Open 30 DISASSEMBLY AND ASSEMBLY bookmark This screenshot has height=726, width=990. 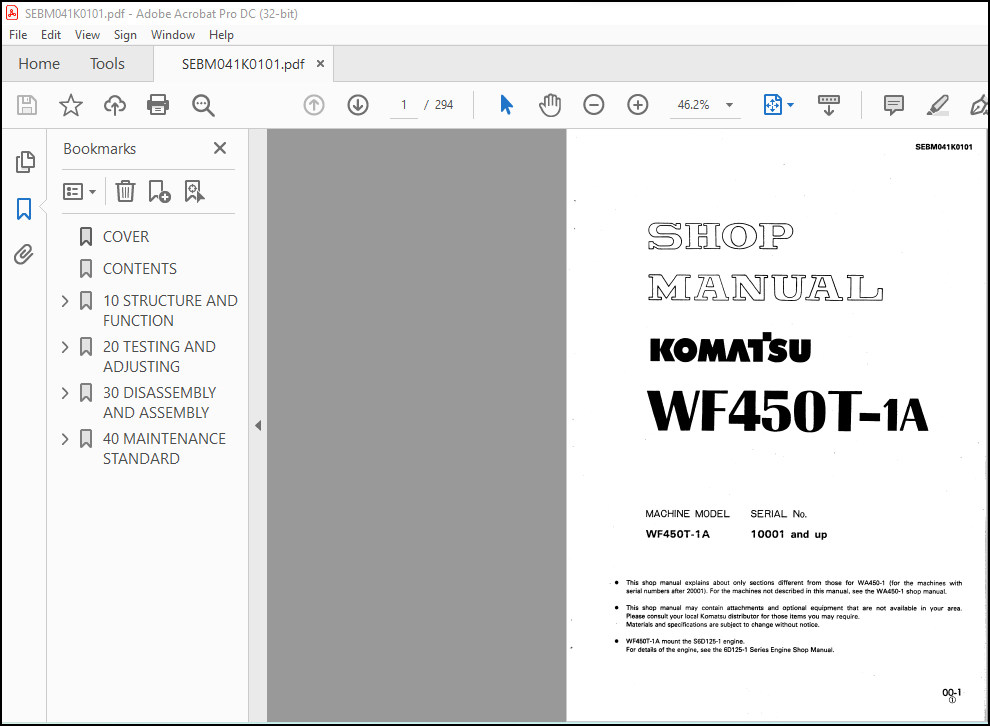point(159,403)
